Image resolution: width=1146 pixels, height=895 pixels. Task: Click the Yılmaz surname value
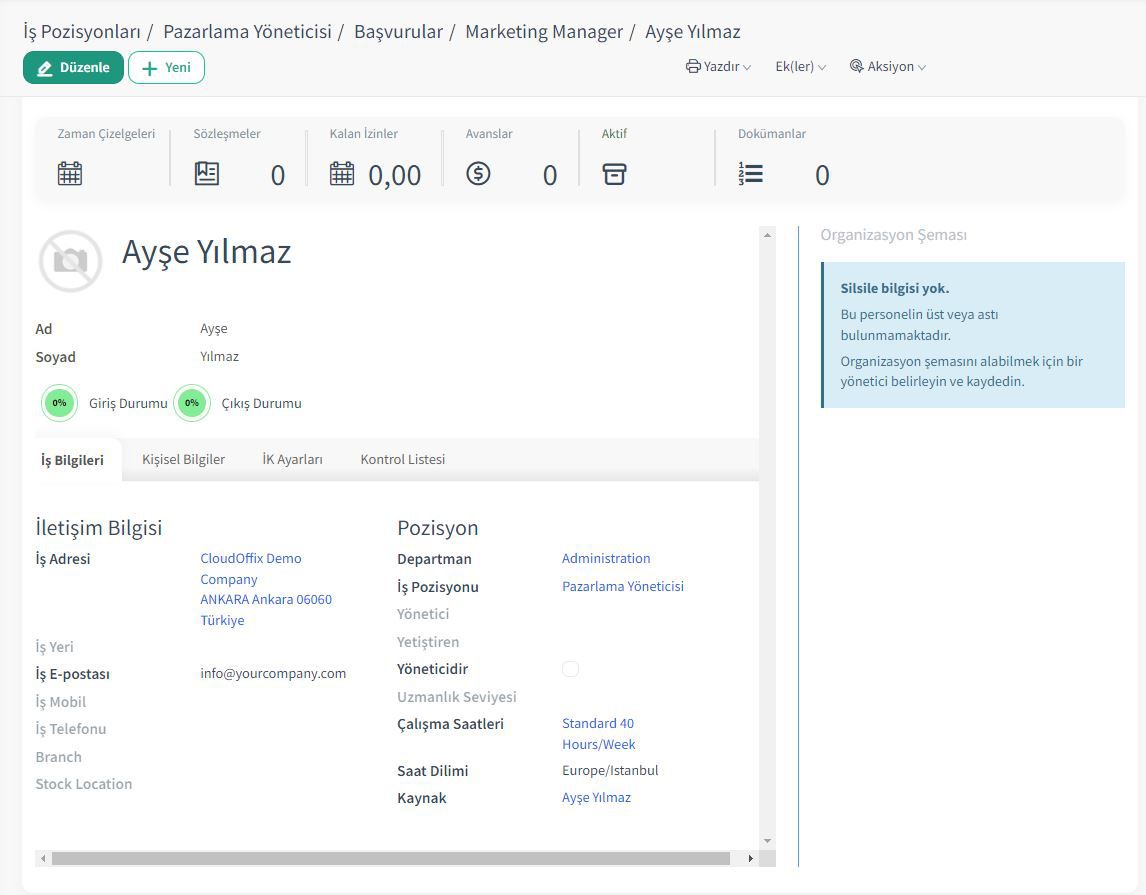pyautogui.click(x=219, y=357)
